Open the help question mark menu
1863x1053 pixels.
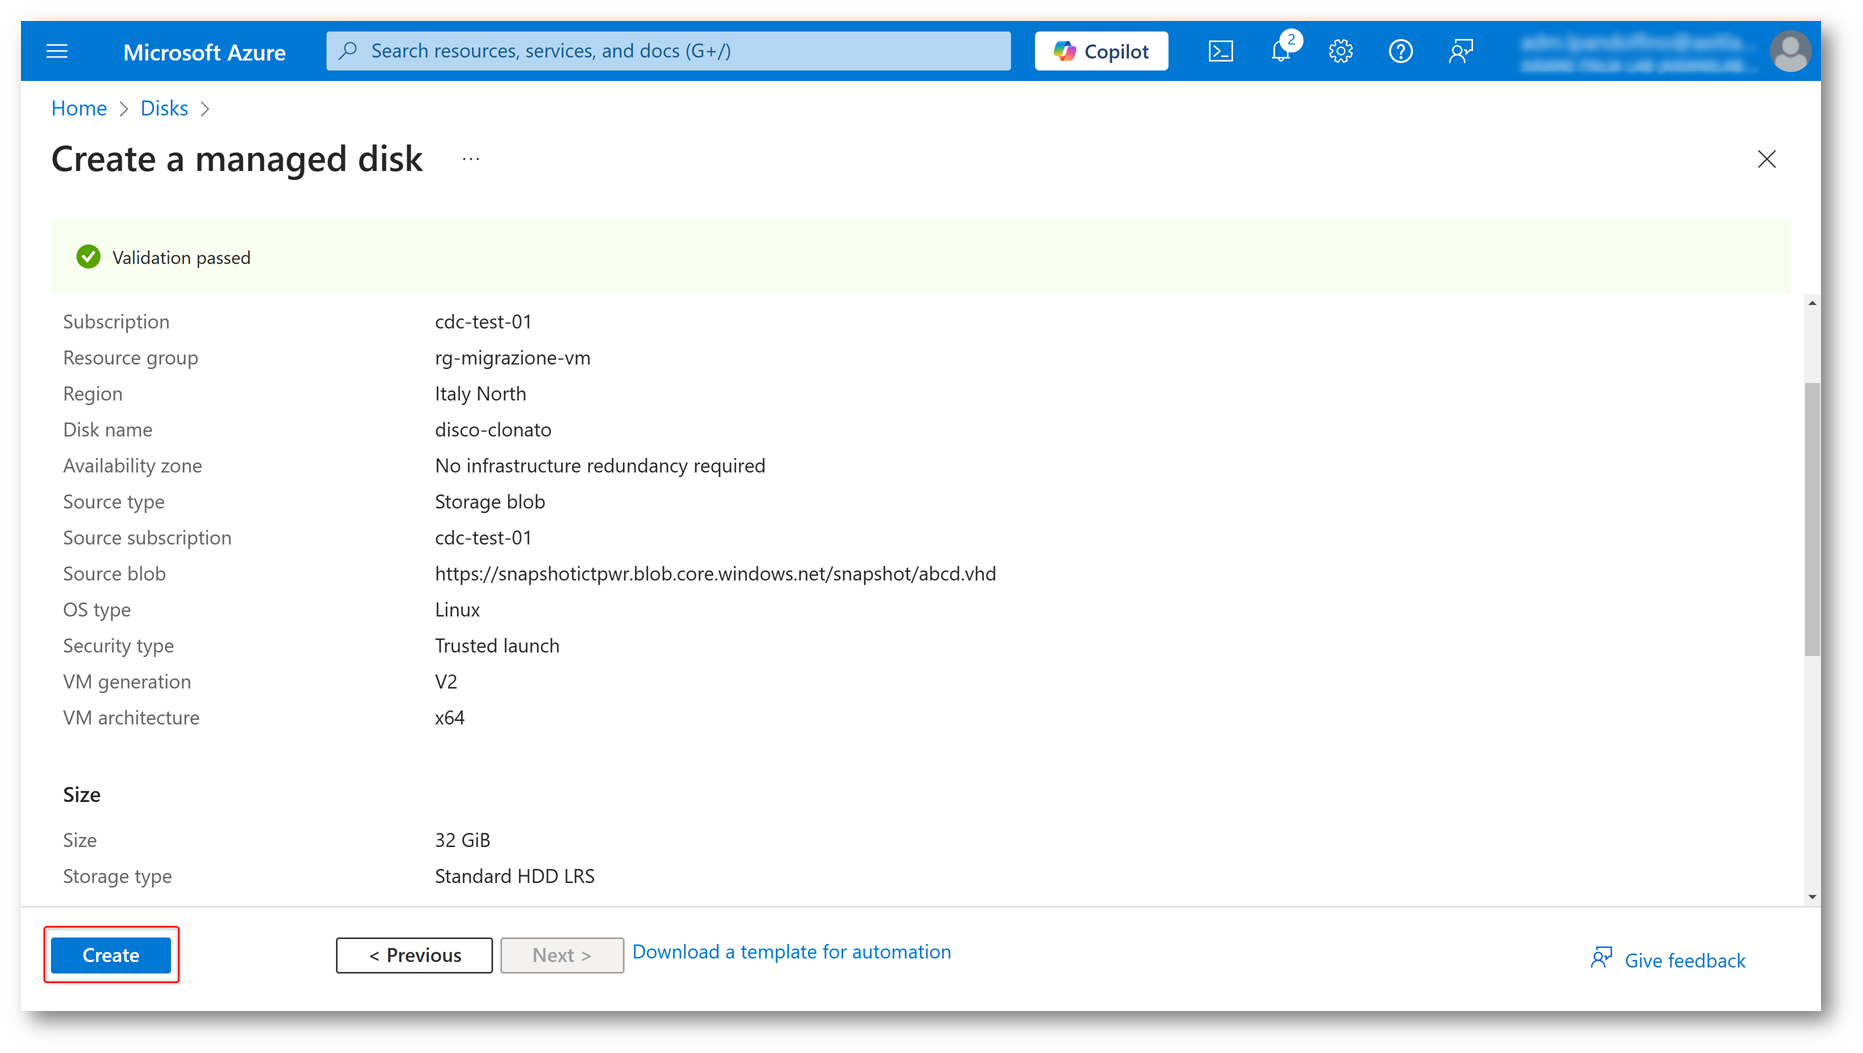pos(1400,51)
